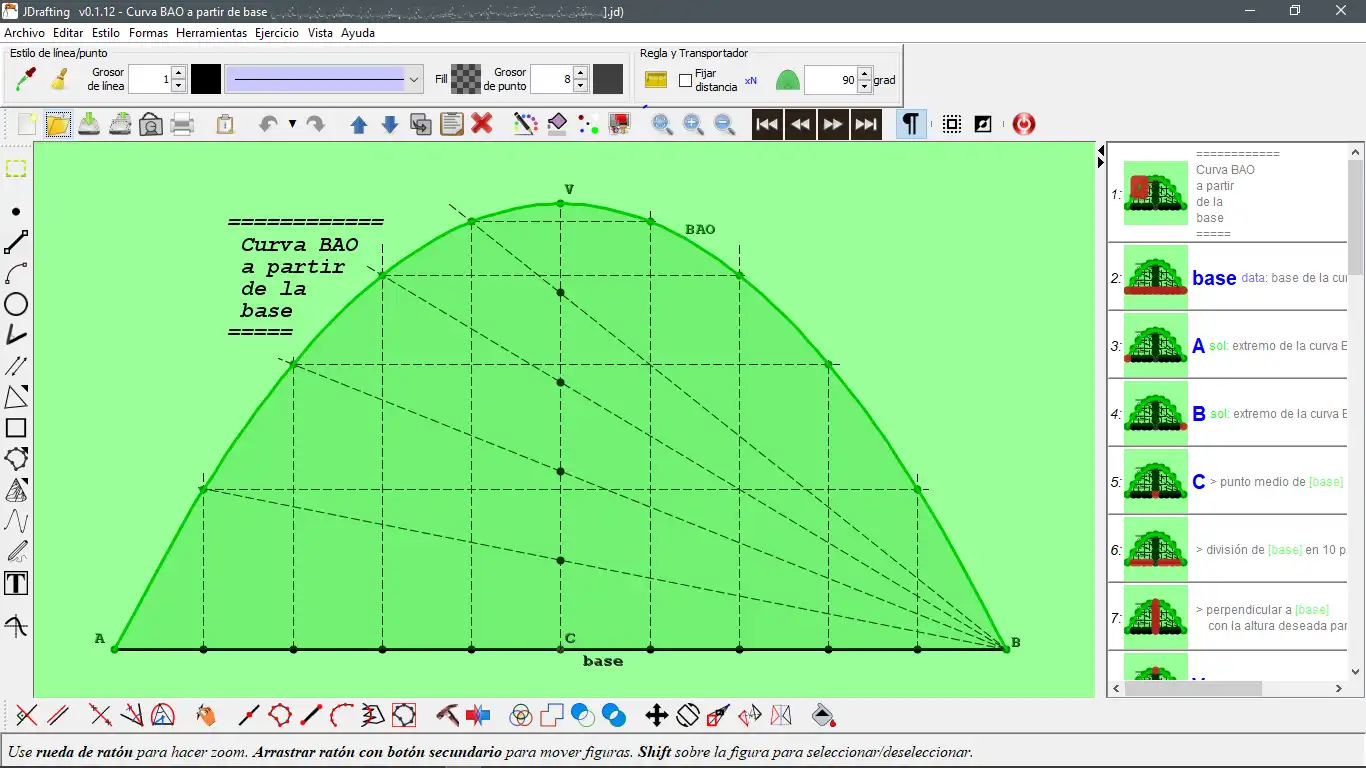
Task: Click the black line color swatch
Action: pos(206,79)
